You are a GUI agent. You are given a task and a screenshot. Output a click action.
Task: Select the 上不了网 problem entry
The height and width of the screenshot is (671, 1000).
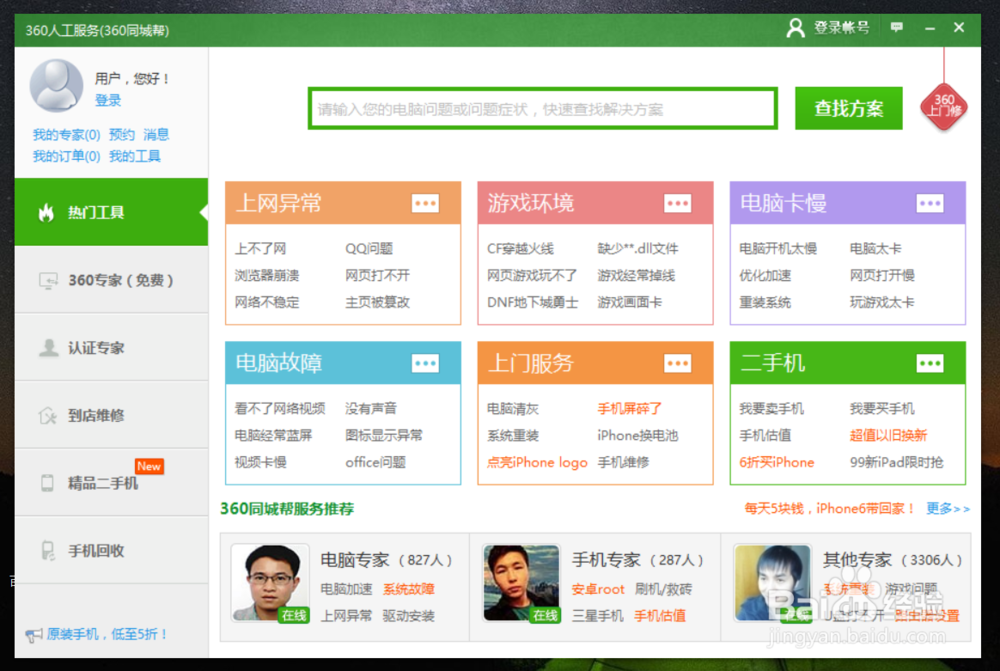[260, 249]
